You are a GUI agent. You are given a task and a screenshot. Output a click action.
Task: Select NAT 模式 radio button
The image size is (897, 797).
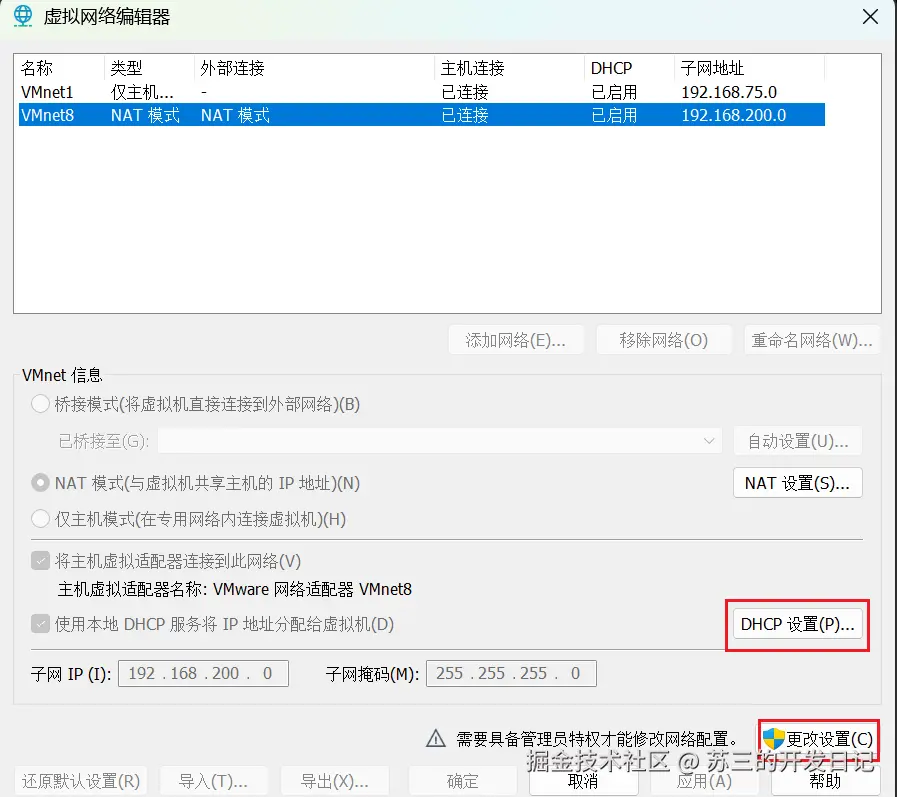pyautogui.click(x=40, y=483)
